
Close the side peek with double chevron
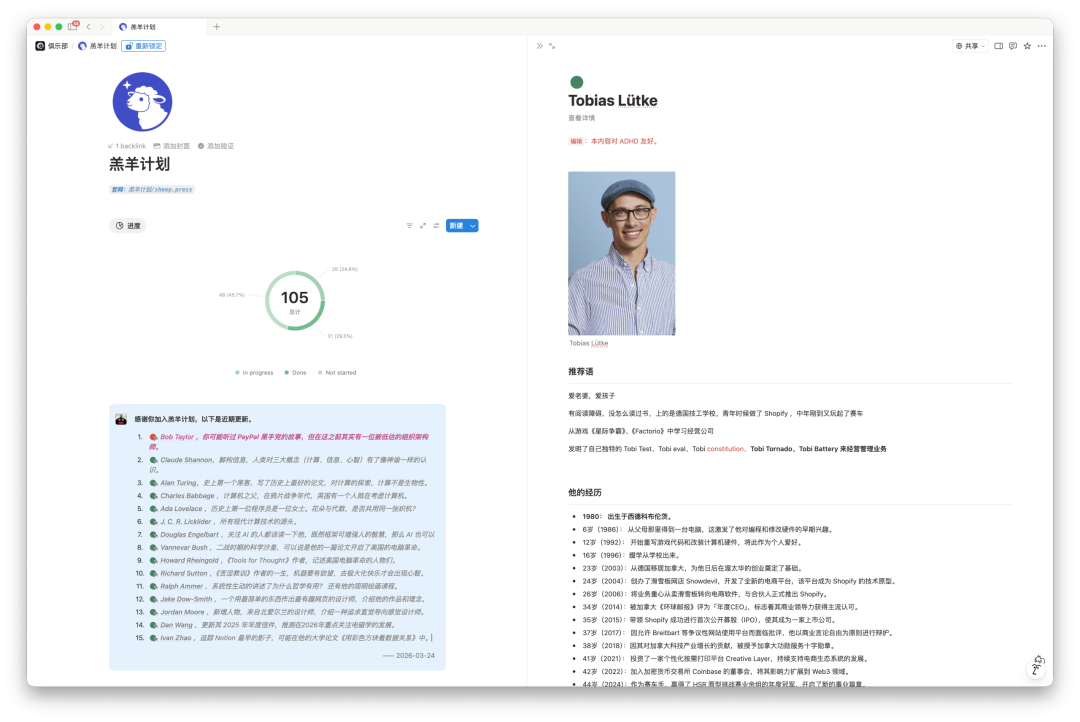[539, 46]
